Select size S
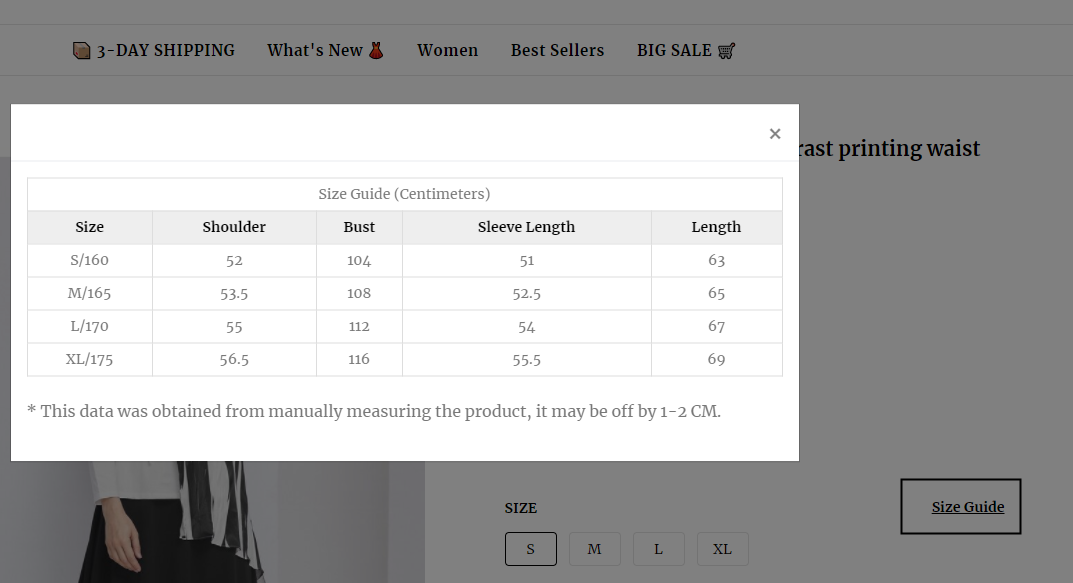 (531, 549)
